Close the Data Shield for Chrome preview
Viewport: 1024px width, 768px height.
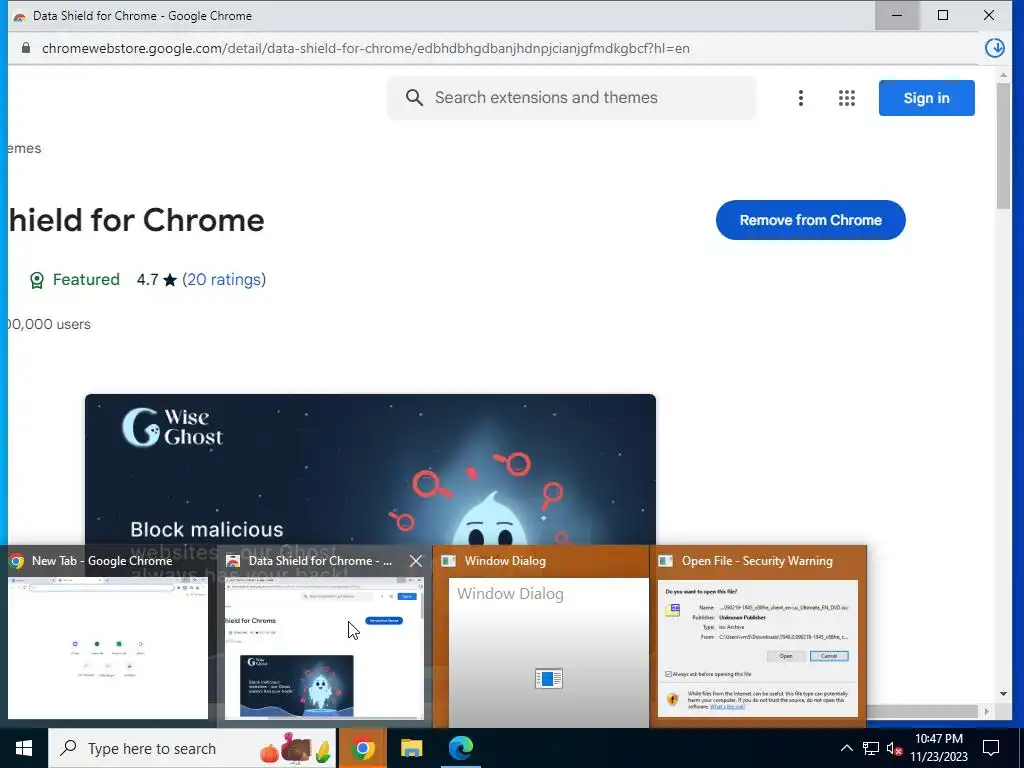(x=415, y=561)
